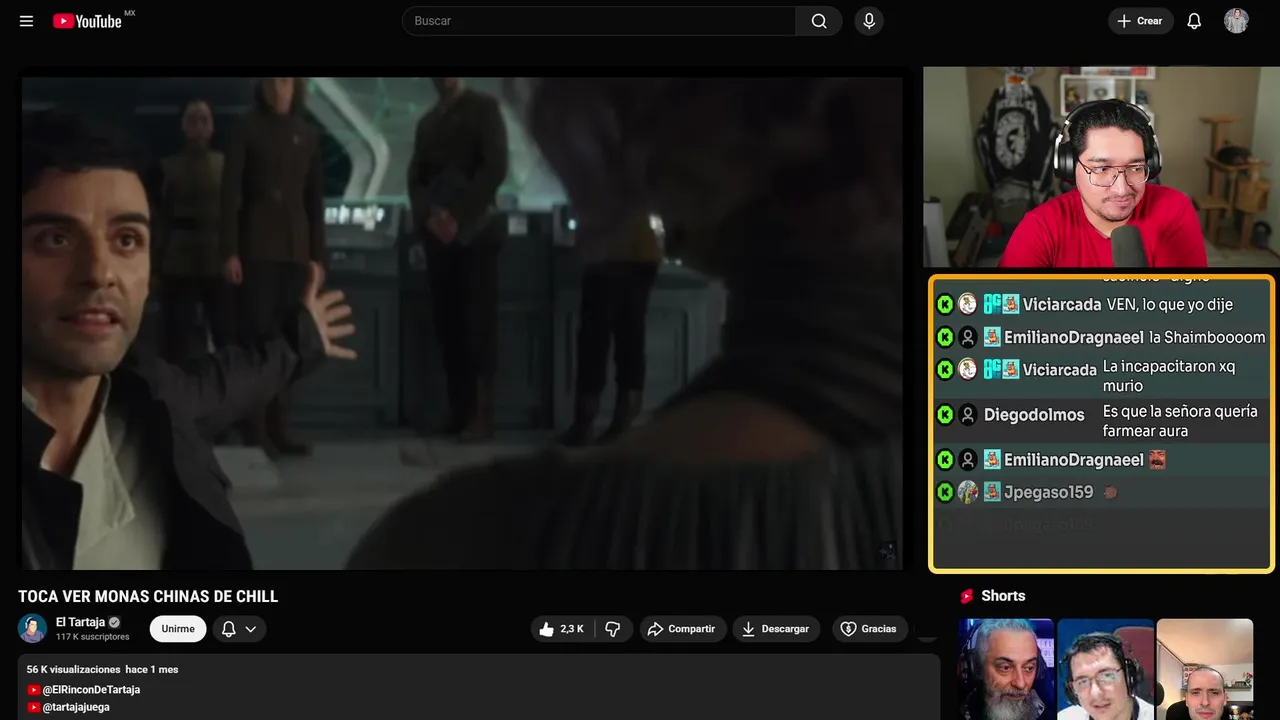Click the video player frame
1280x720 pixels.
pyautogui.click(x=462, y=323)
